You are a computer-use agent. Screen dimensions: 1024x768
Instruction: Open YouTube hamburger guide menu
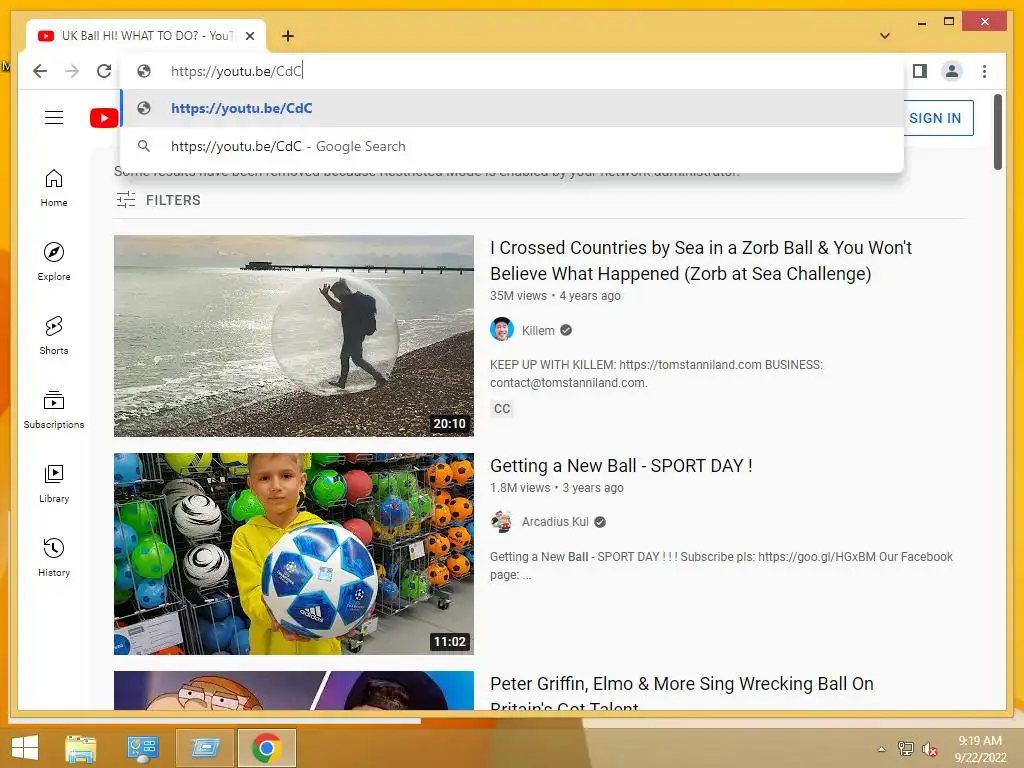pos(54,118)
